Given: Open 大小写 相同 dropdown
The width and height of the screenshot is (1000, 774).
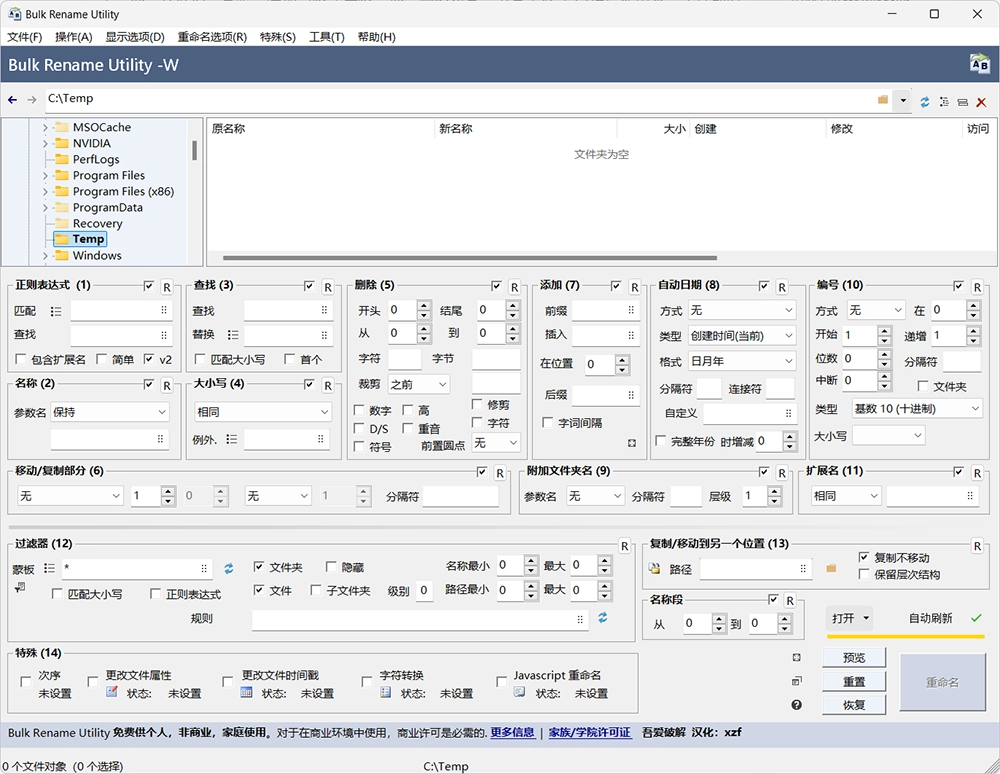Looking at the screenshot, I should click(263, 413).
